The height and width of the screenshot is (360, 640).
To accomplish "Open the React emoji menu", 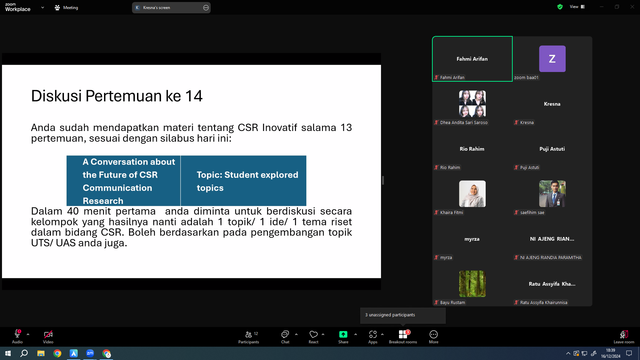I will coord(313,336).
